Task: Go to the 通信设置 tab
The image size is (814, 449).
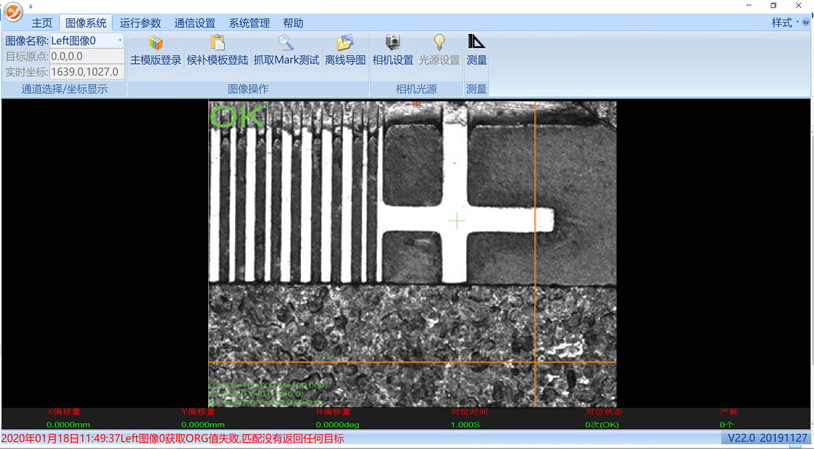Action: coord(194,23)
